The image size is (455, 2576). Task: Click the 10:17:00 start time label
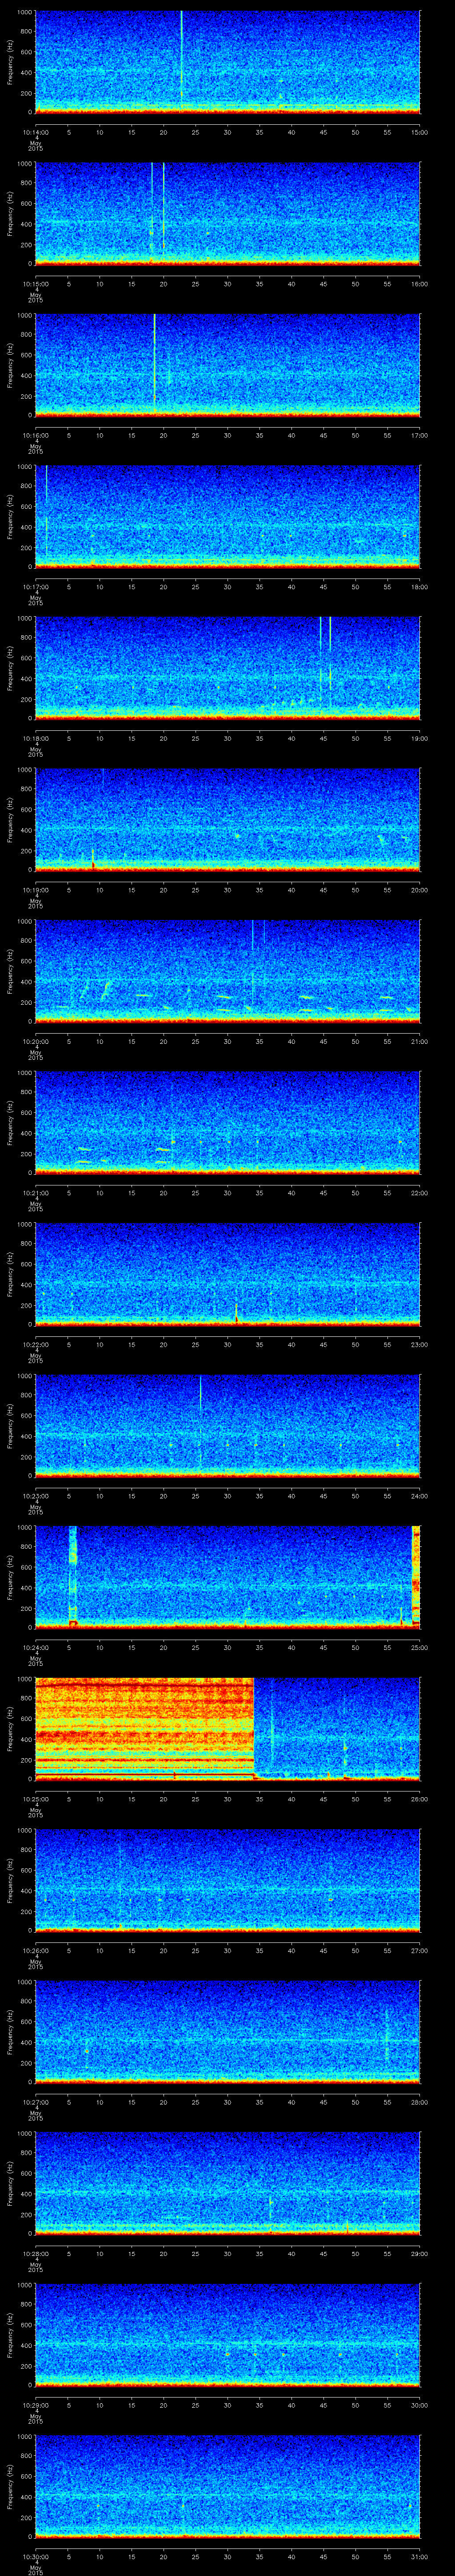(x=35, y=587)
